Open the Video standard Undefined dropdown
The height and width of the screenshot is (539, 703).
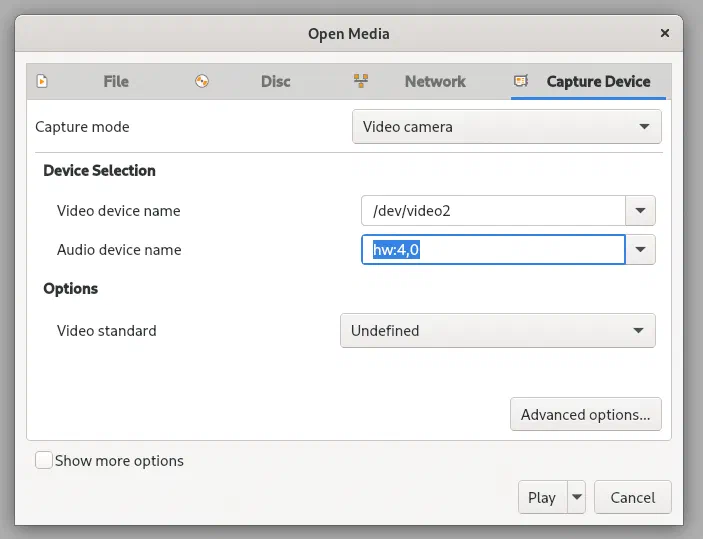coord(498,330)
